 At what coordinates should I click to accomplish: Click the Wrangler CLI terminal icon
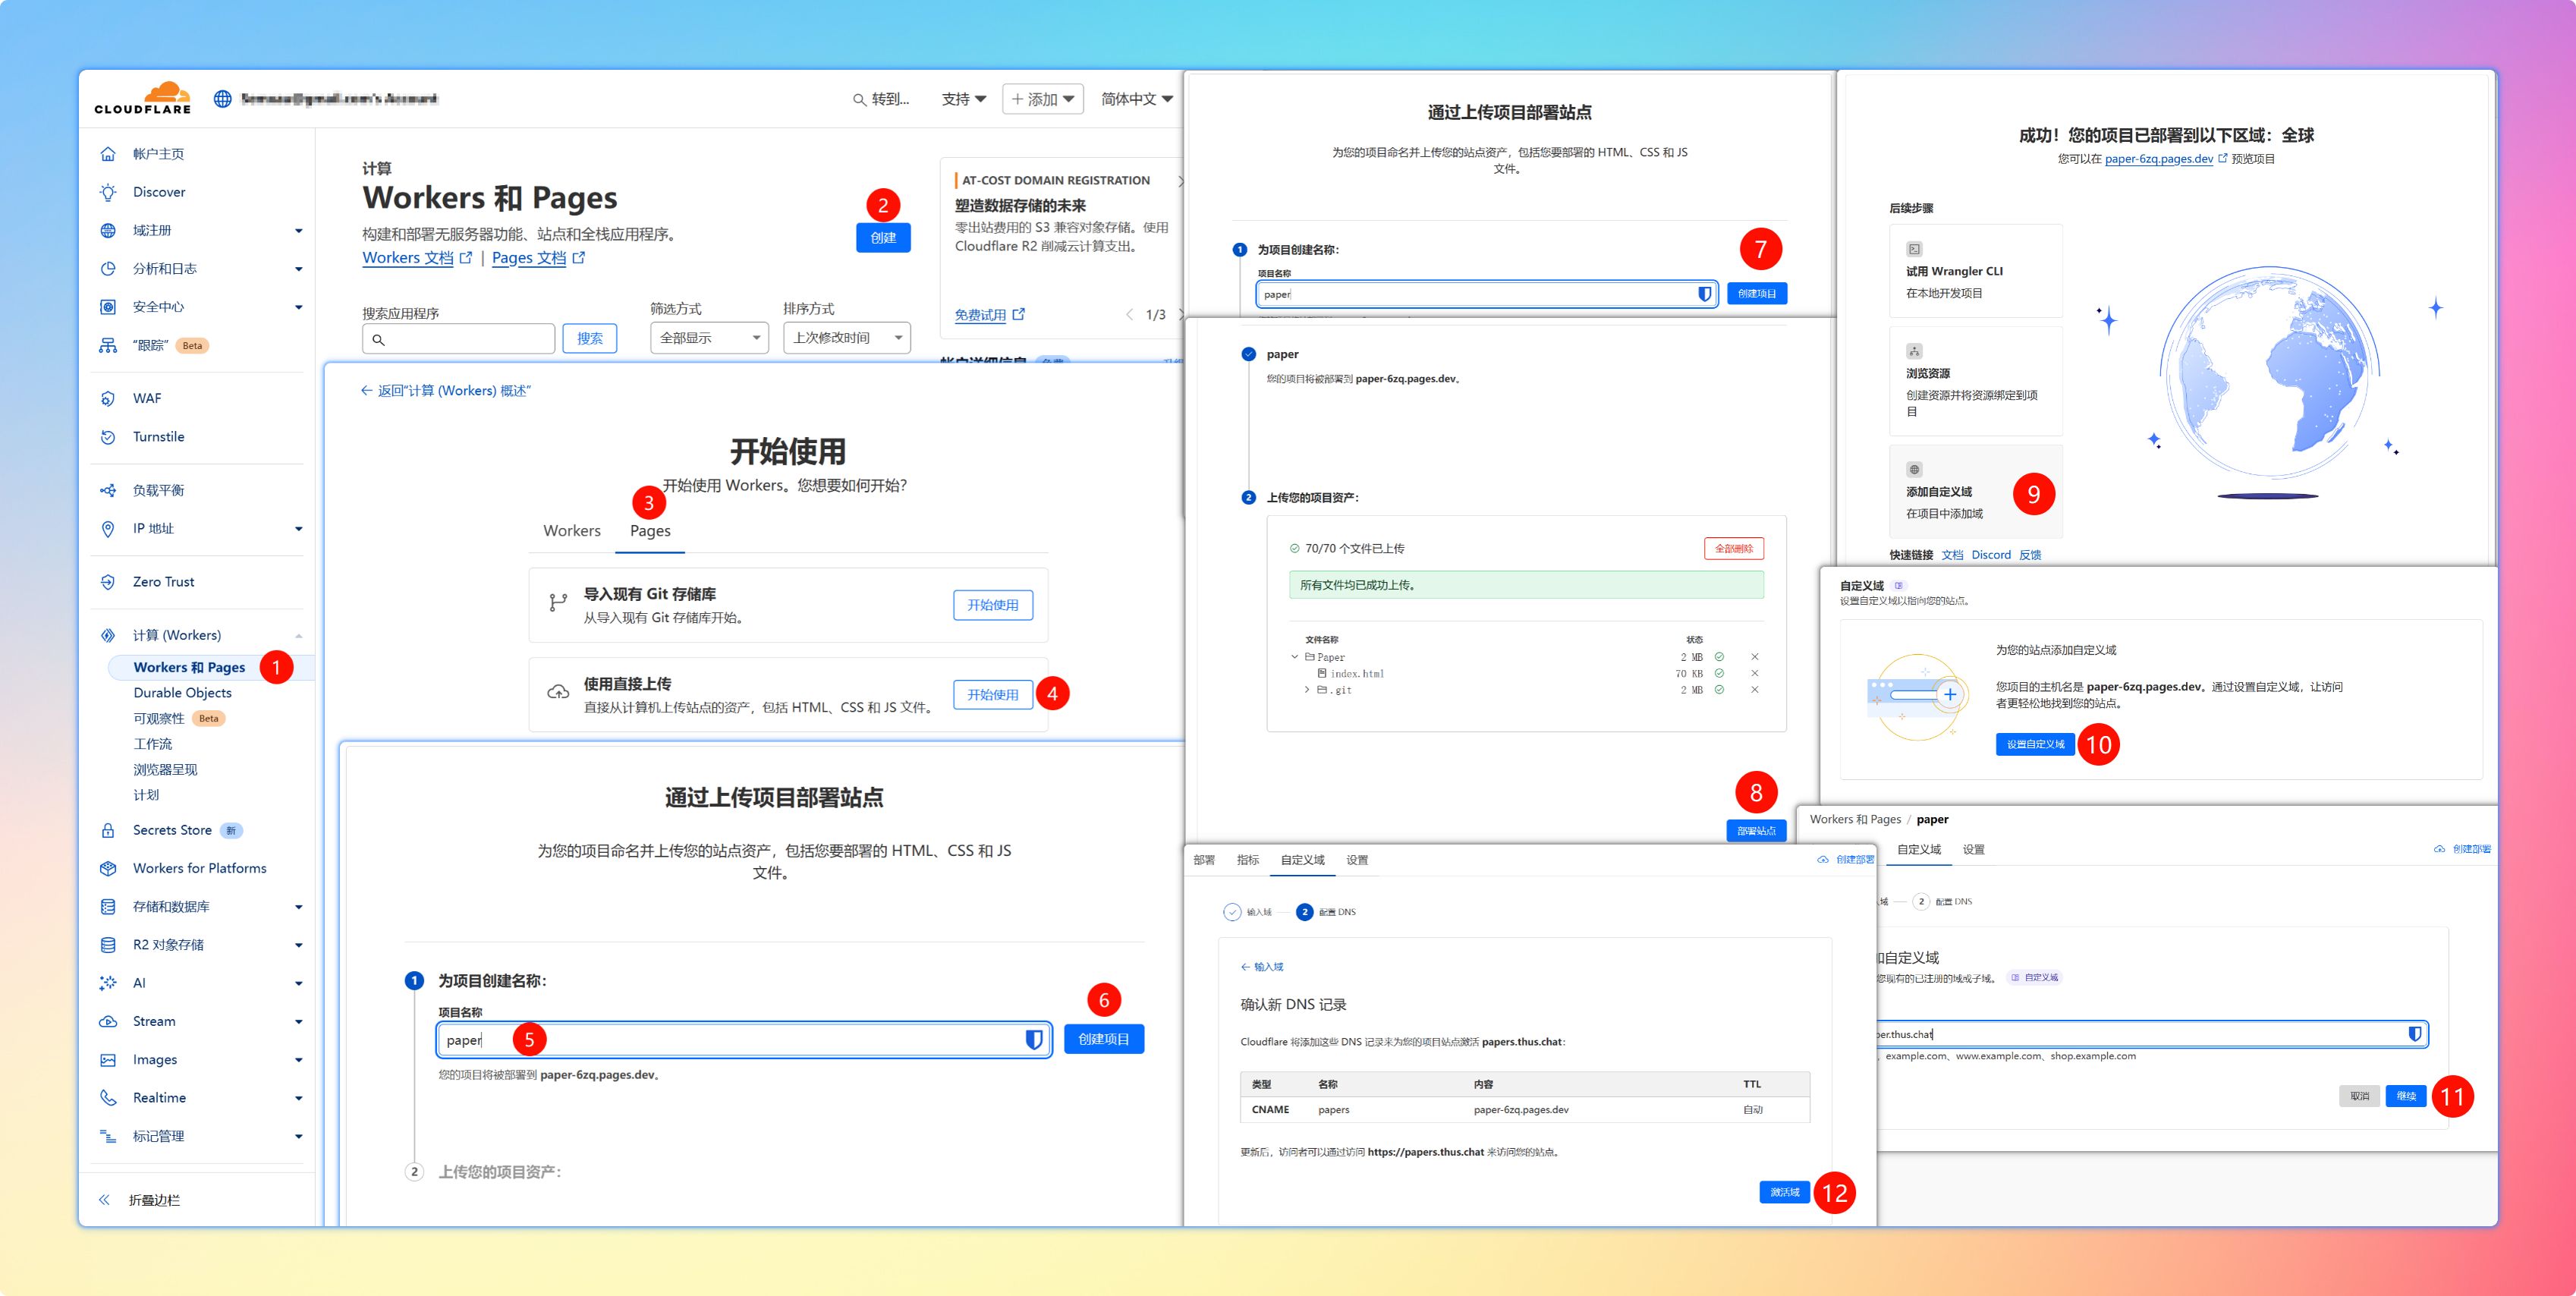tap(1914, 249)
